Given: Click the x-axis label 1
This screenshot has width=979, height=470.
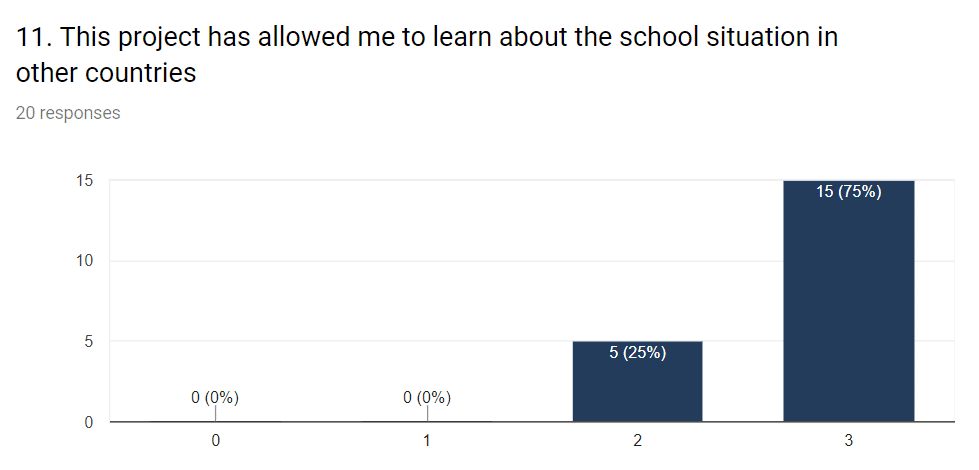Looking at the screenshot, I should 427,441.
